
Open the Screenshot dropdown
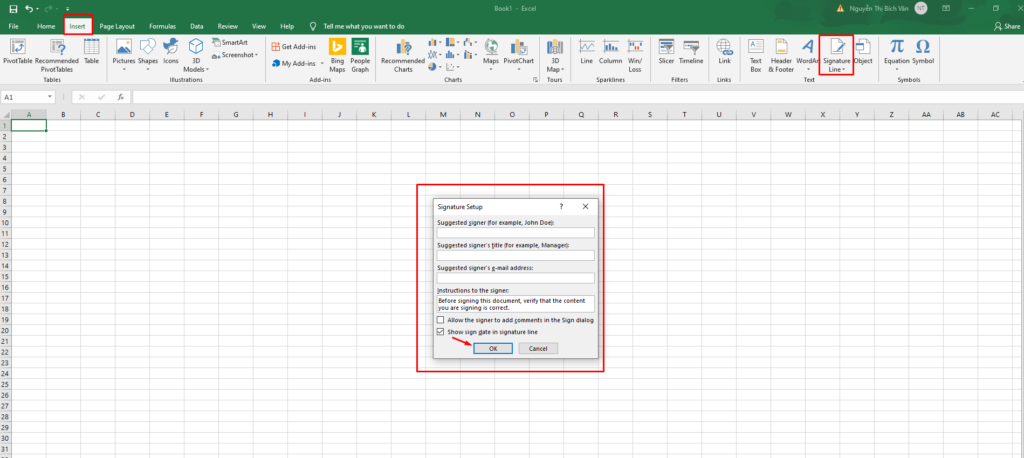(x=240, y=56)
